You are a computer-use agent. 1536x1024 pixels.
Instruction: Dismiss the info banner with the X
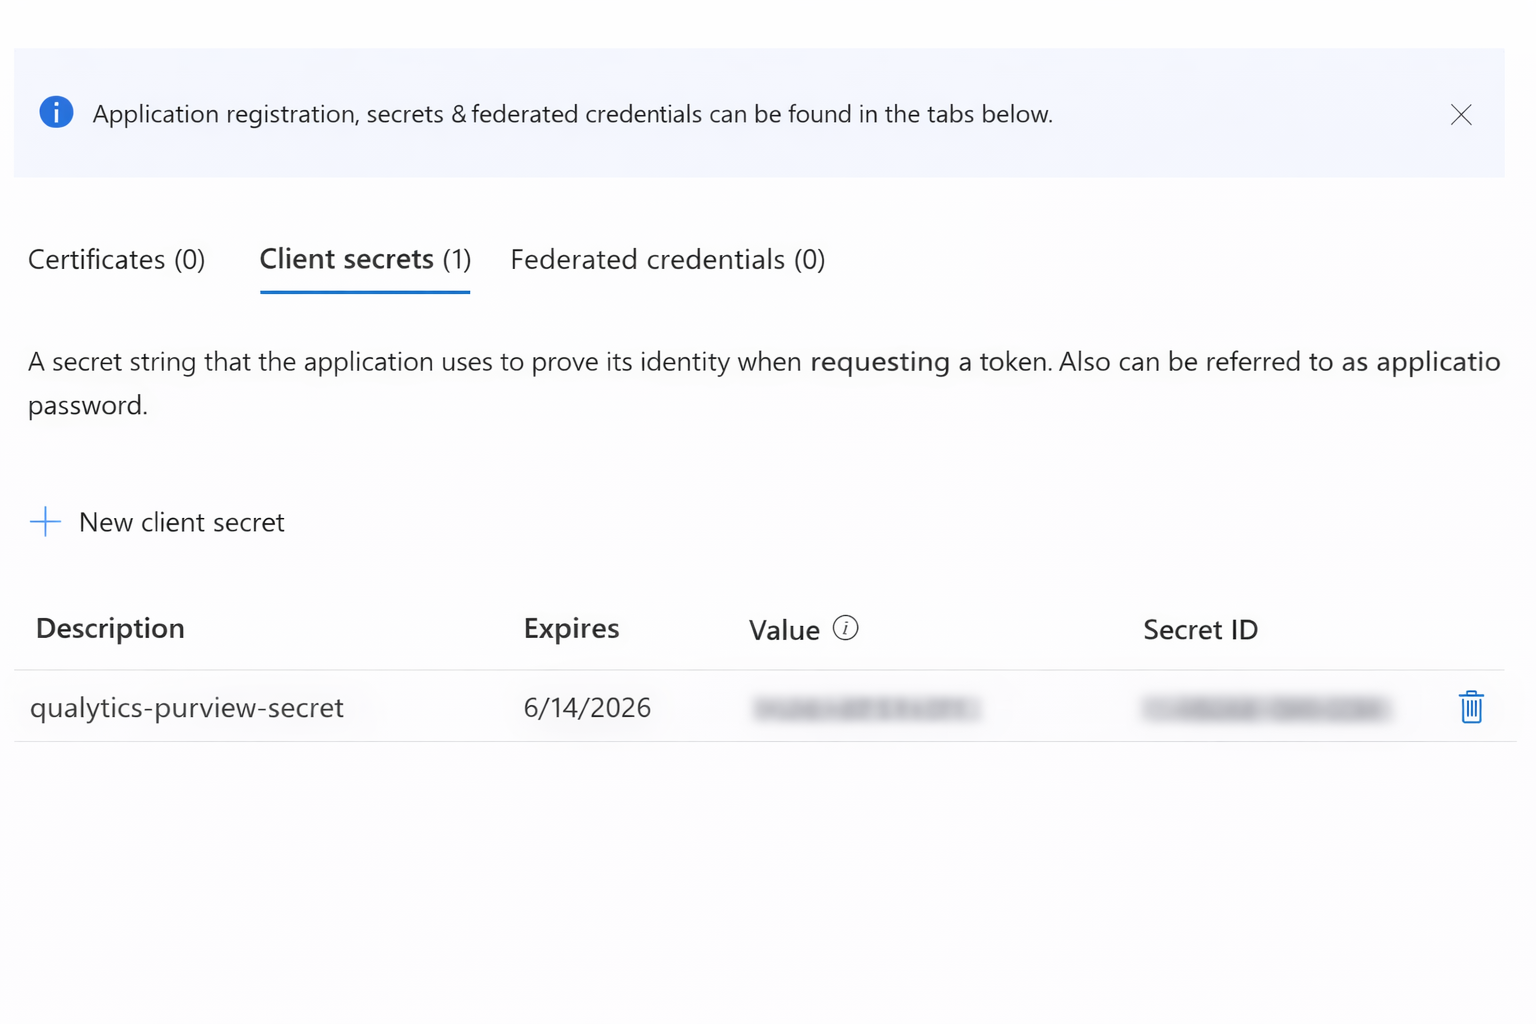pos(1461,115)
